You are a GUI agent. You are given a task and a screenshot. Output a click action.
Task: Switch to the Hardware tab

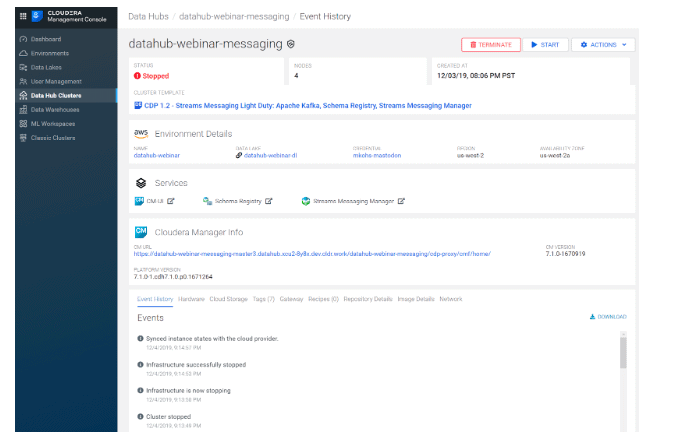click(191, 299)
